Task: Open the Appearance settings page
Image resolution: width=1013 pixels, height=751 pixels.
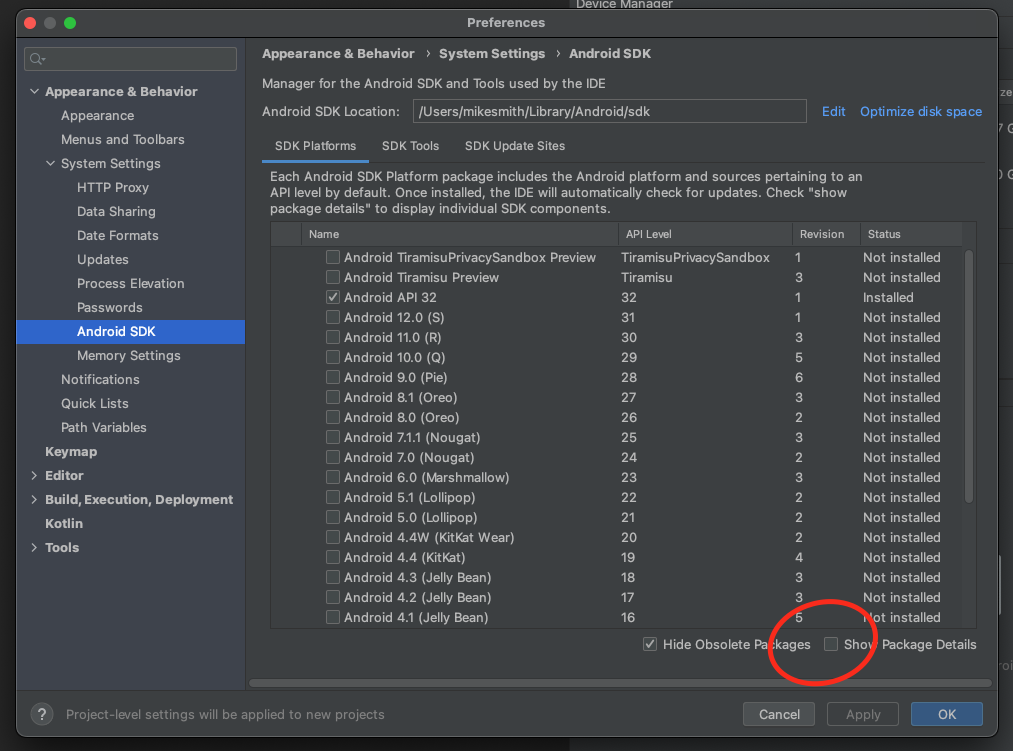Action: coord(98,116)
